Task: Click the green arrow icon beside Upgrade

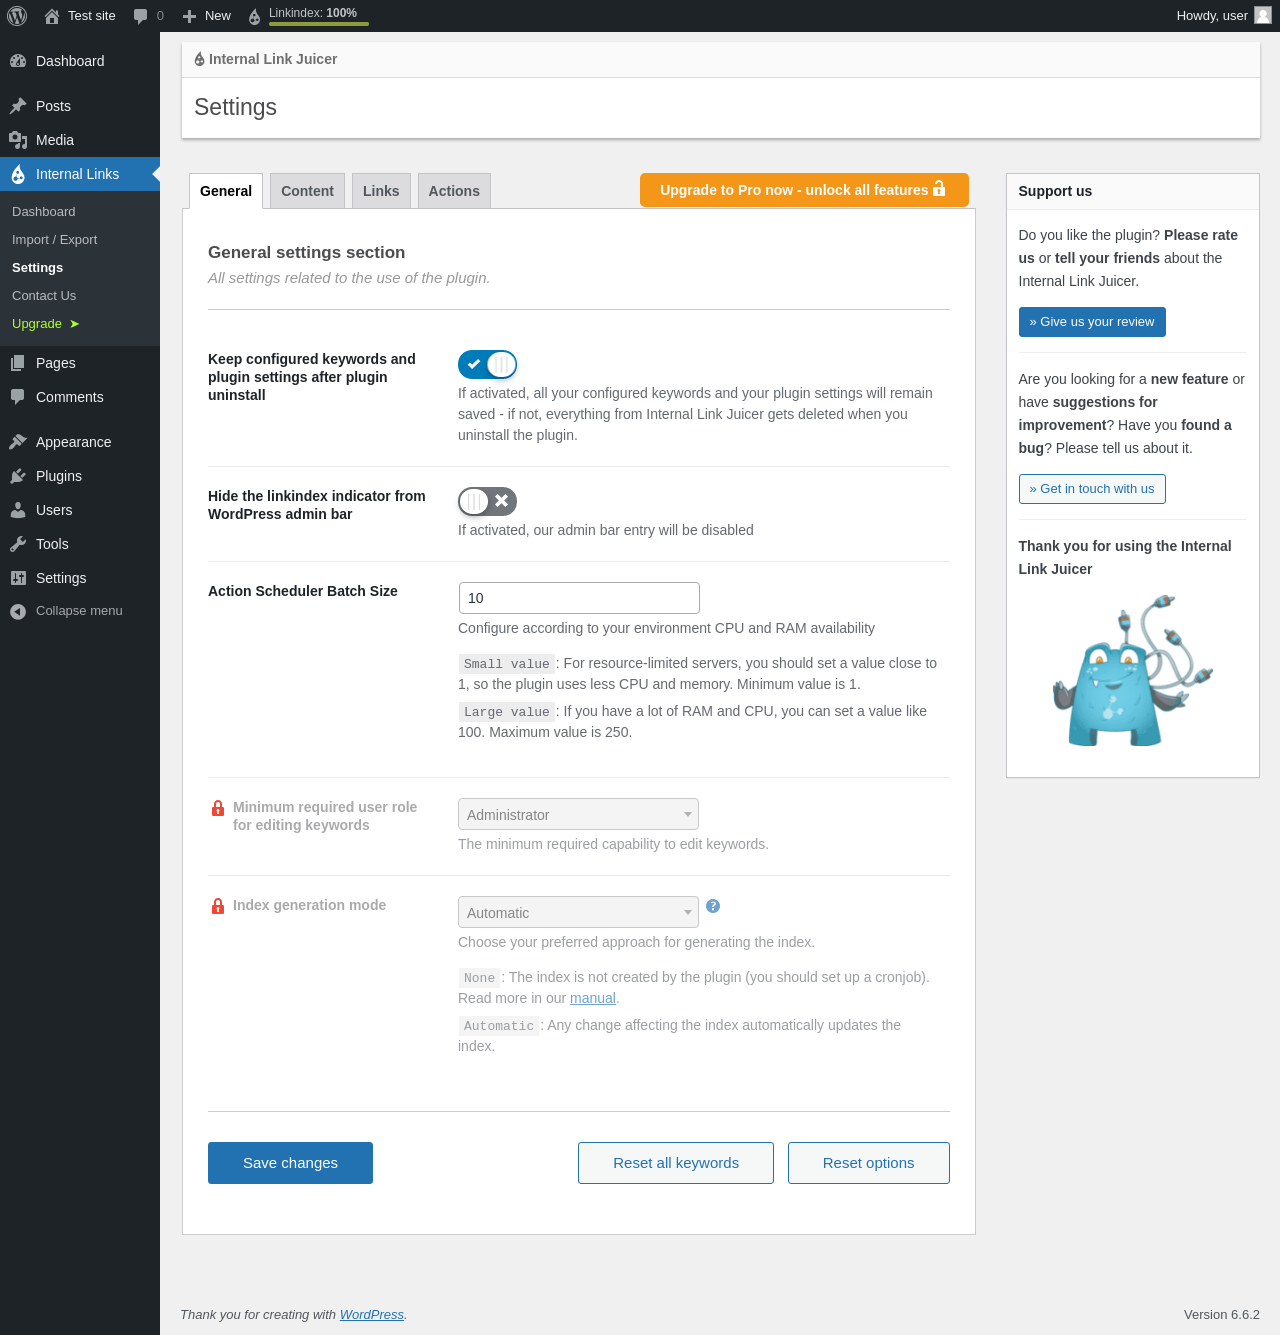Action: point(75,324)
